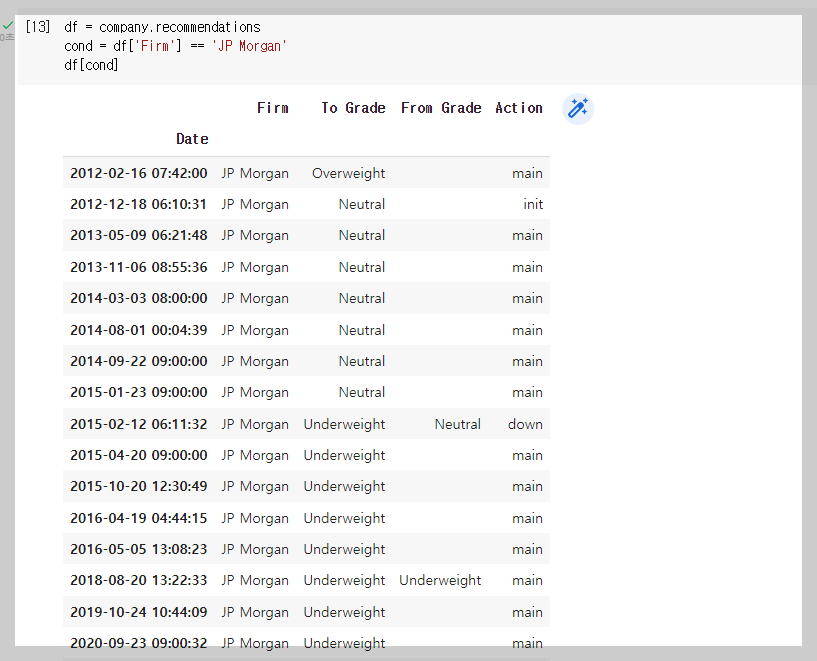Select the date 2014-03-03 08:00:00
This screenshot has height=661, width=817.
coord(139,298)
